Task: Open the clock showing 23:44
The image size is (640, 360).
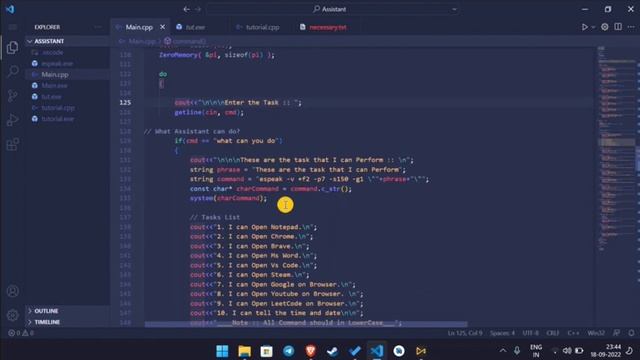Action: pyautogui.click(x=606, y=351)
